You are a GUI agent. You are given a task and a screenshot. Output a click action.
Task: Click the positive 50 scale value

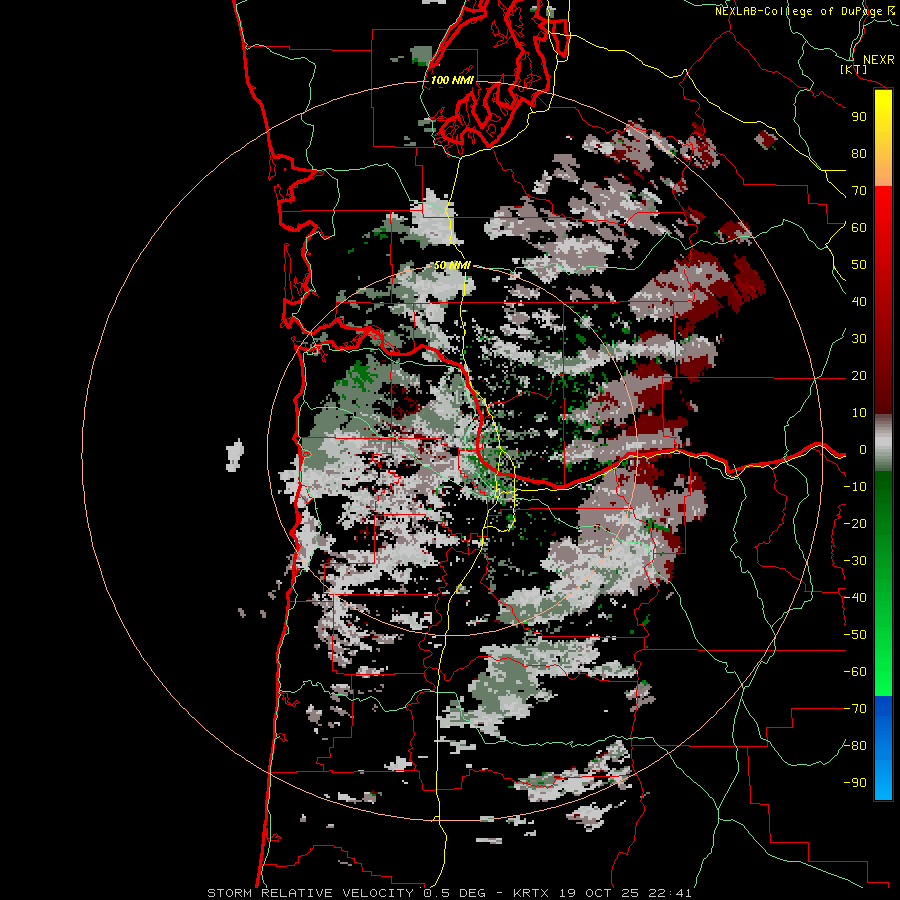pyautogui.click(x=859, y=265)
